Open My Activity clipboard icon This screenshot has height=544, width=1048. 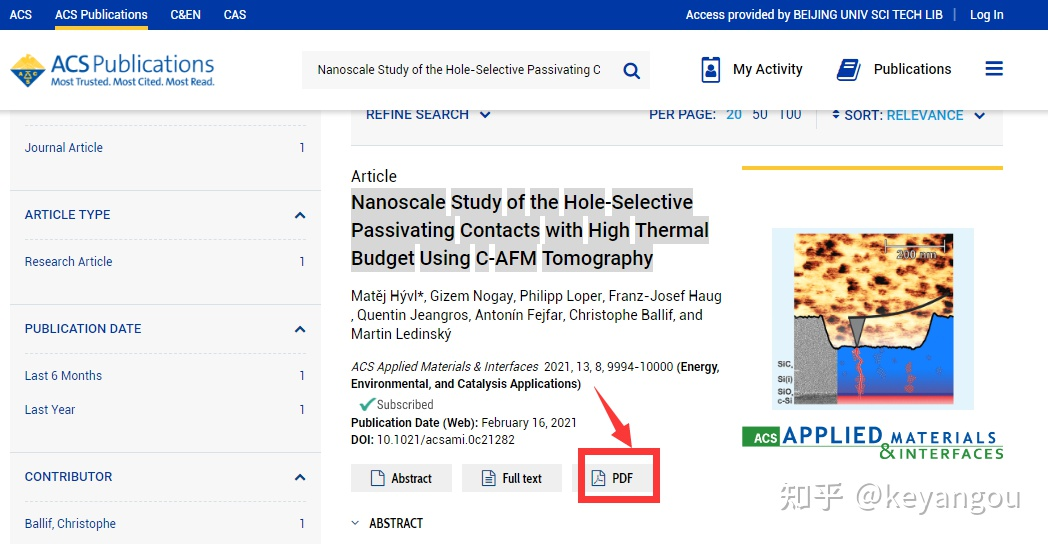711,69
